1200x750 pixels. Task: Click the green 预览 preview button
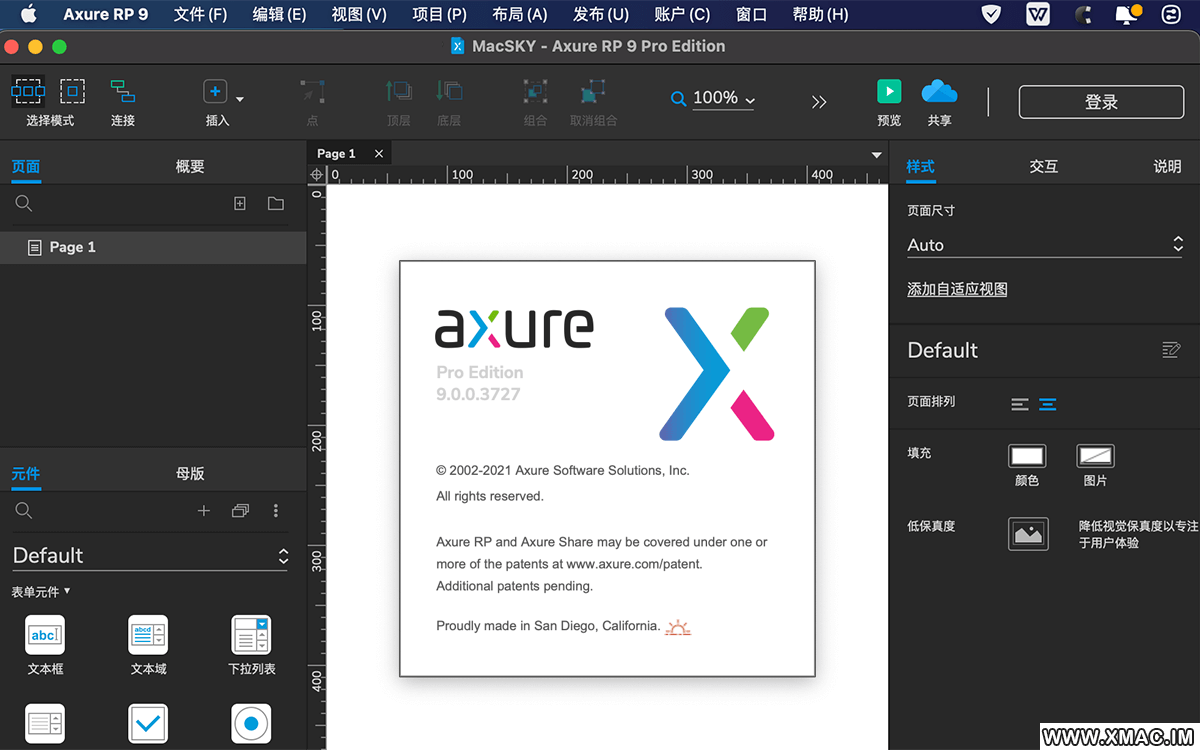pyautogui.click(x=889, y=91)
